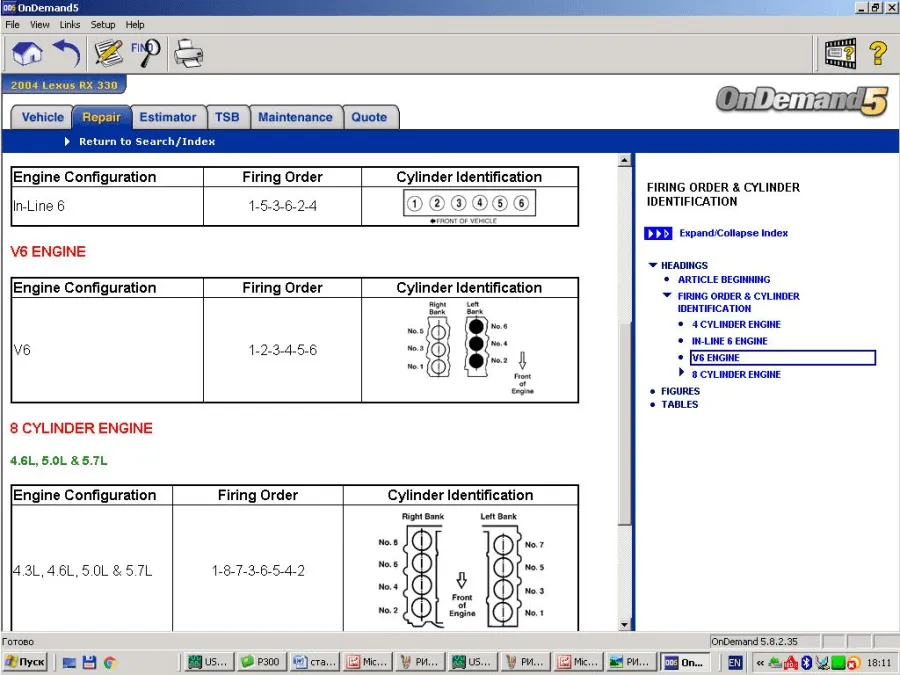Click the article vertical scrollbar thumb
The width and height of the screenshot is (900, 675).
(x=624, y=426)
